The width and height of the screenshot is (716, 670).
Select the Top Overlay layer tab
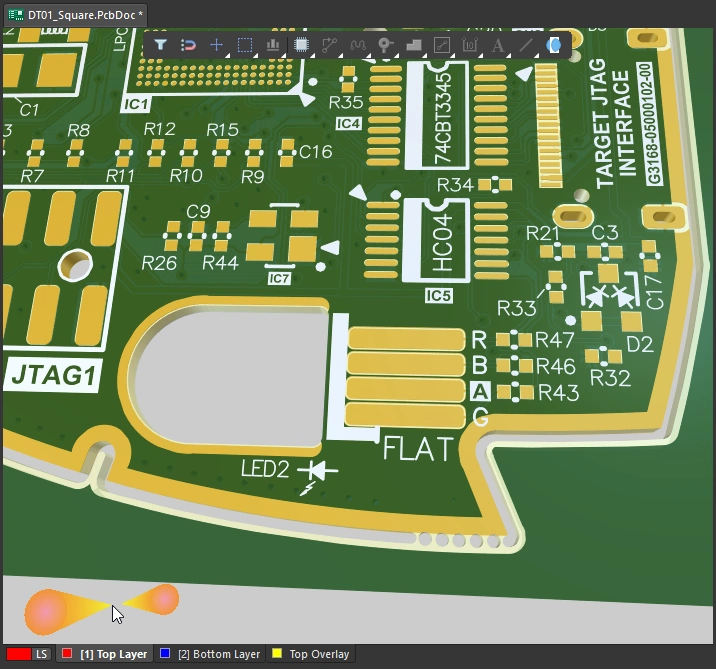[x=311, y=654]
